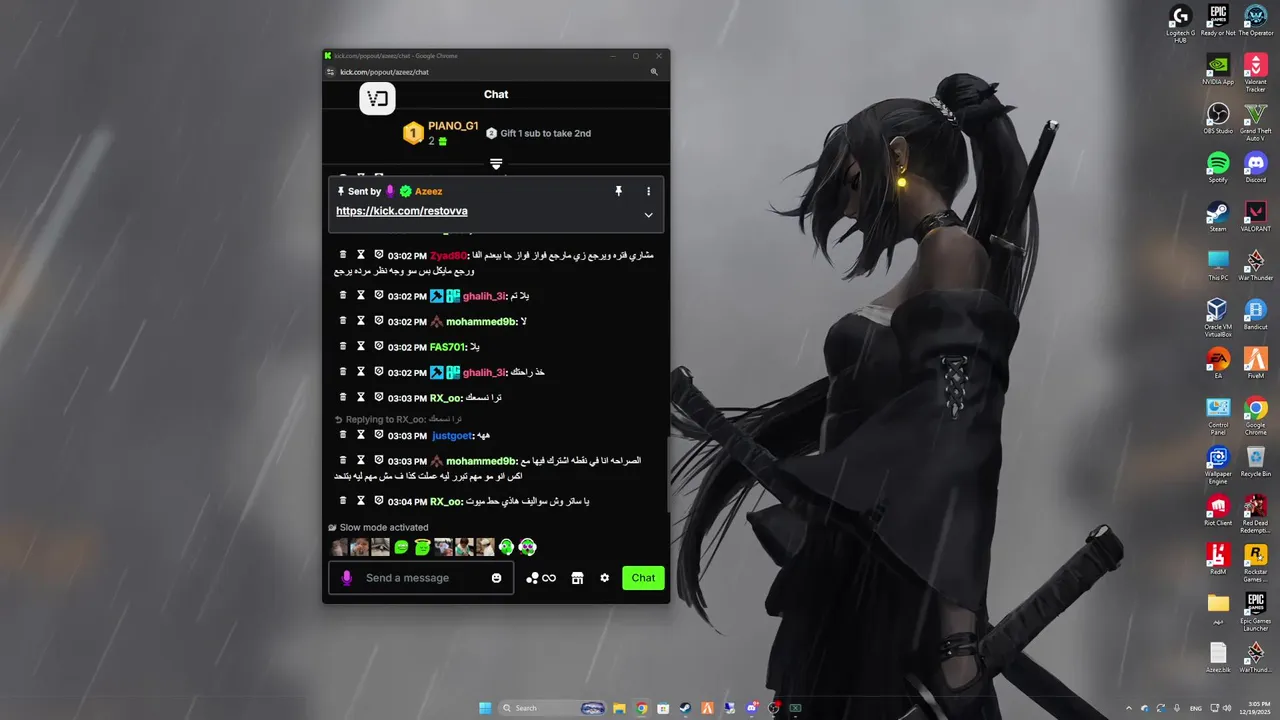Viewport: 1280px width, 720px height.
Task: Click Slow mode activated notice
Action: click(378, 527)
